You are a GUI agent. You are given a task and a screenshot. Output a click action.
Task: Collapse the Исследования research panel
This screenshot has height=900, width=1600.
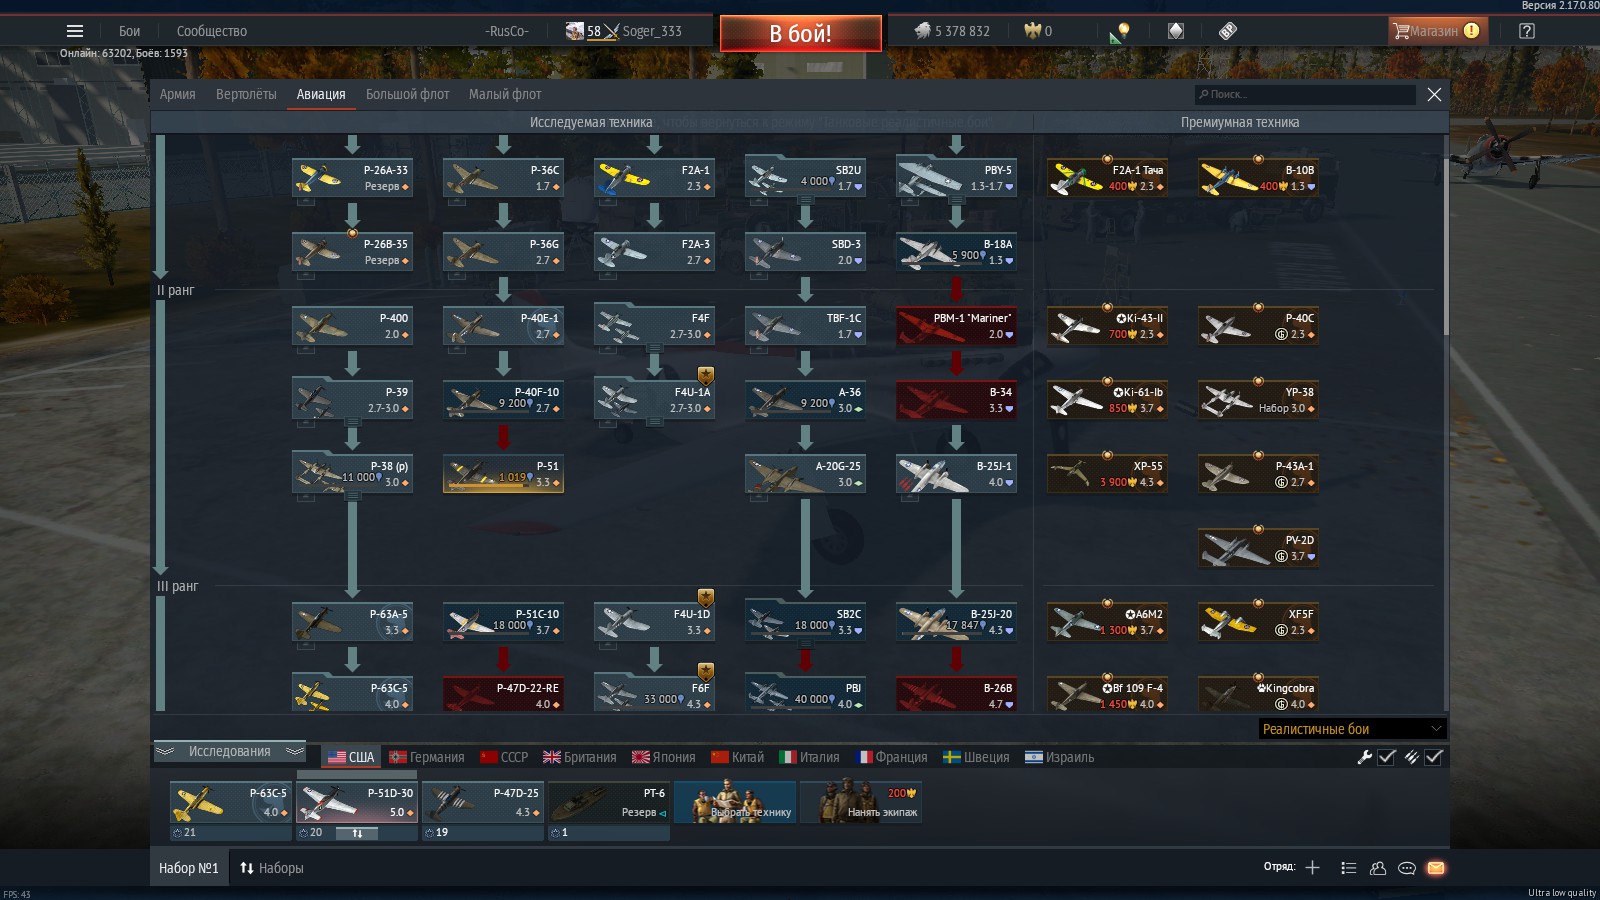click(x=230, y=751)
